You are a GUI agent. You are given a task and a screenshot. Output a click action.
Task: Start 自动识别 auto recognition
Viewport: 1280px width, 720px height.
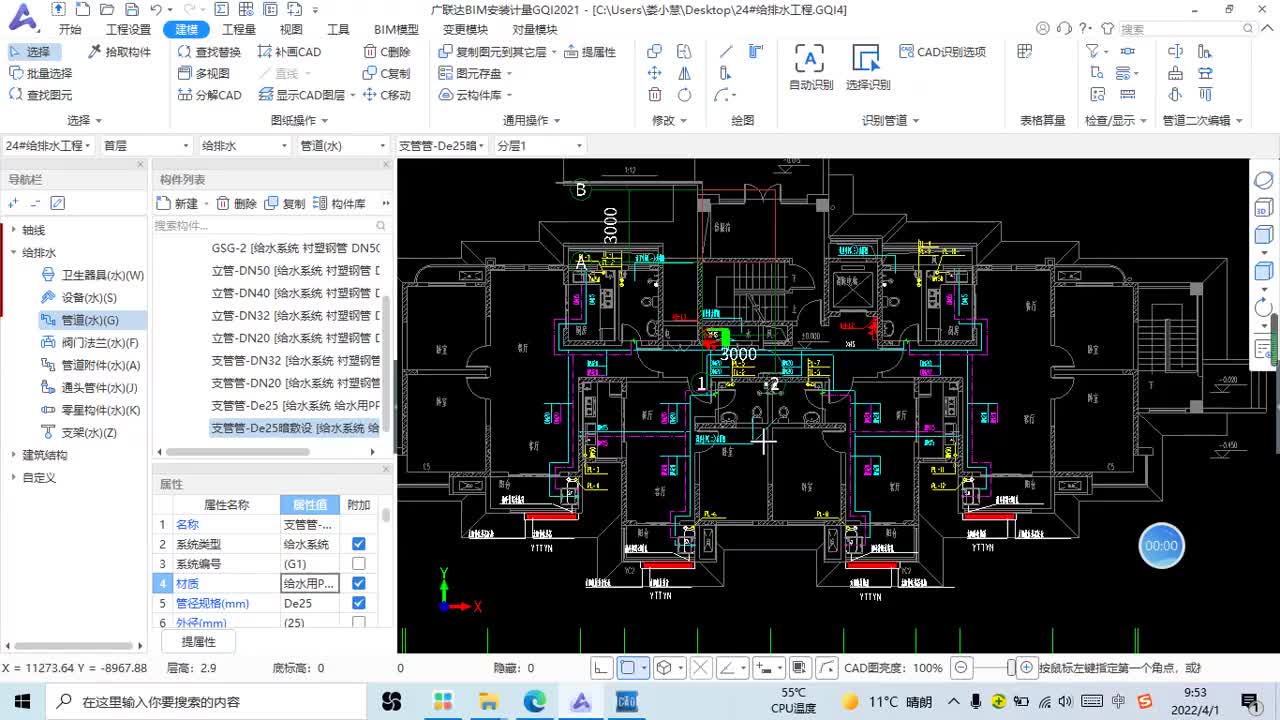pyautogui.click(x=811, y=67)
